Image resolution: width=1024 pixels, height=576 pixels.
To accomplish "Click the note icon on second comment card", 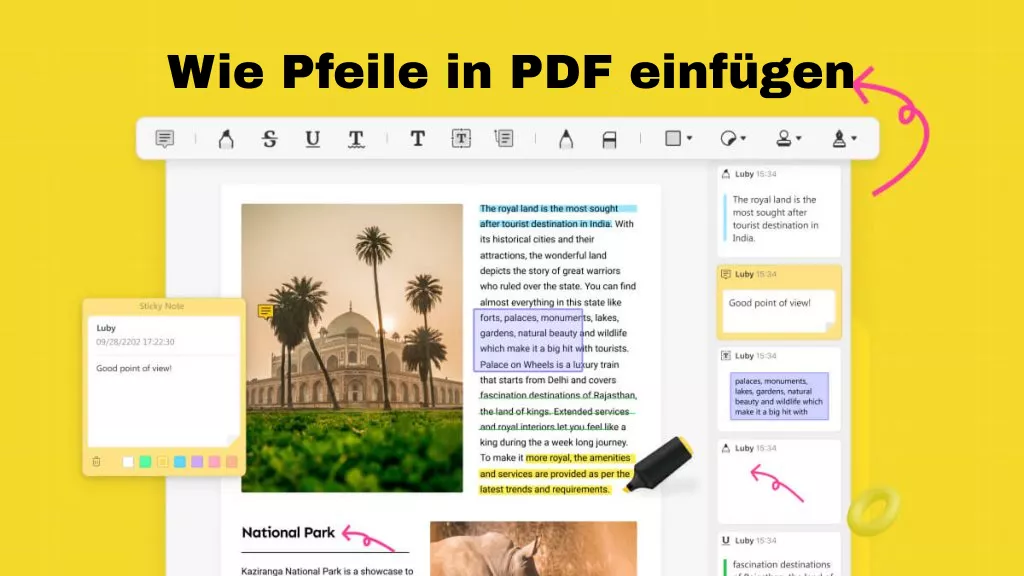I will (x=726, y=274).
